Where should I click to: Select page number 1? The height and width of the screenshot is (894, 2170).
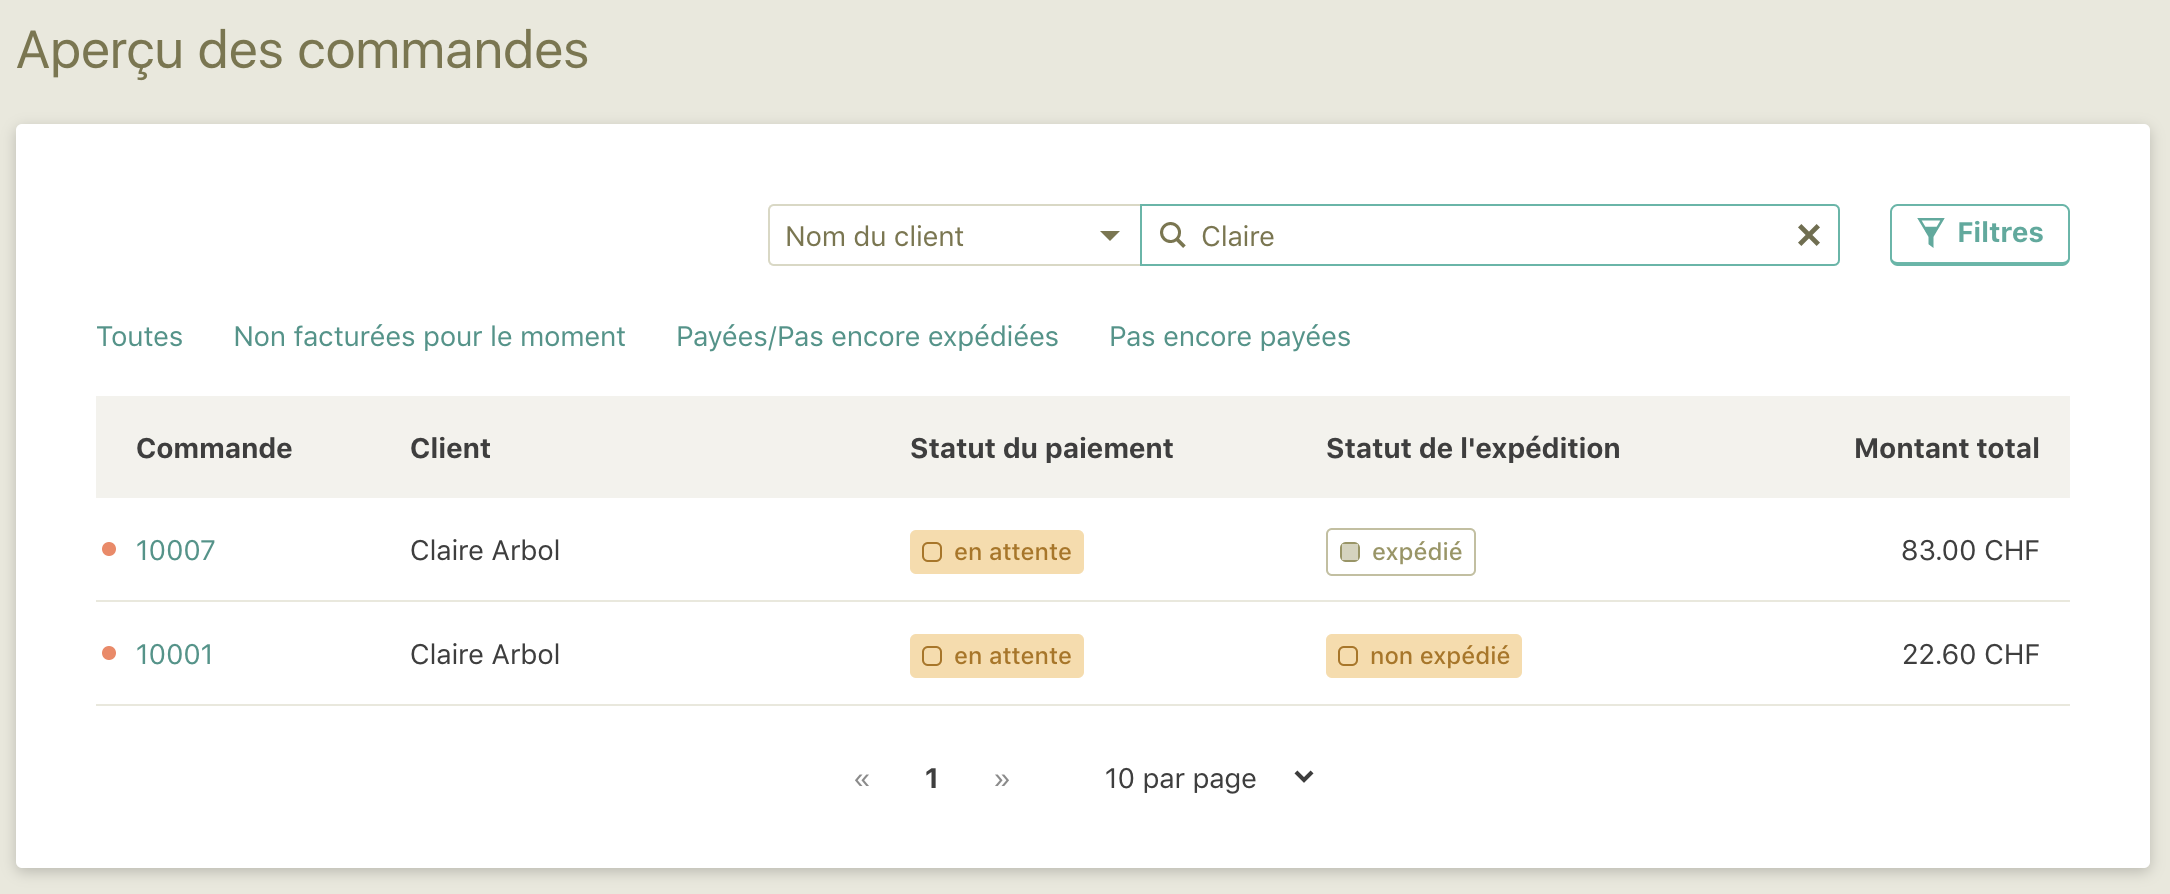pyautogui.click(x=931, y=778)
